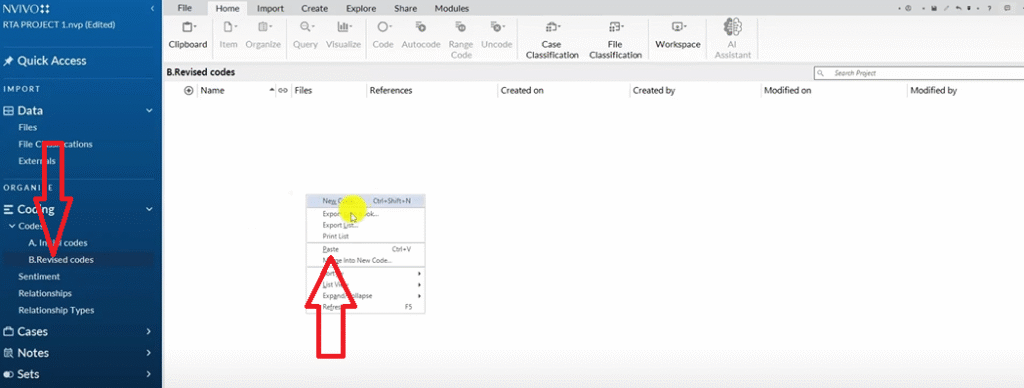Open the Clipboard ribbon icon
Image resolution: width=1024 pixels, height=388 pixels.
coord(187,27)
